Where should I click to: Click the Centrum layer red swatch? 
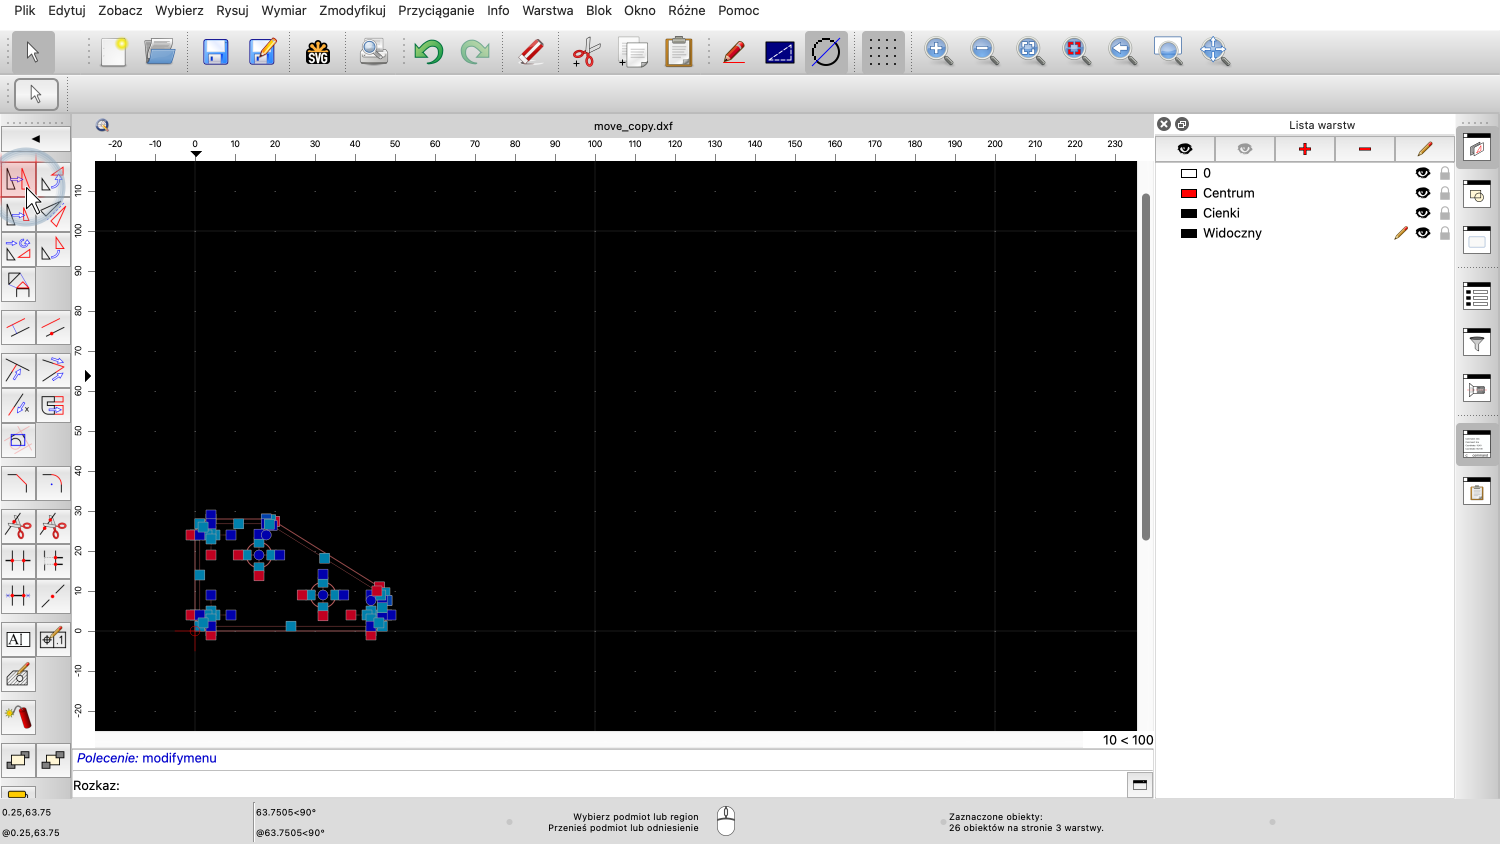(1189, 193)
